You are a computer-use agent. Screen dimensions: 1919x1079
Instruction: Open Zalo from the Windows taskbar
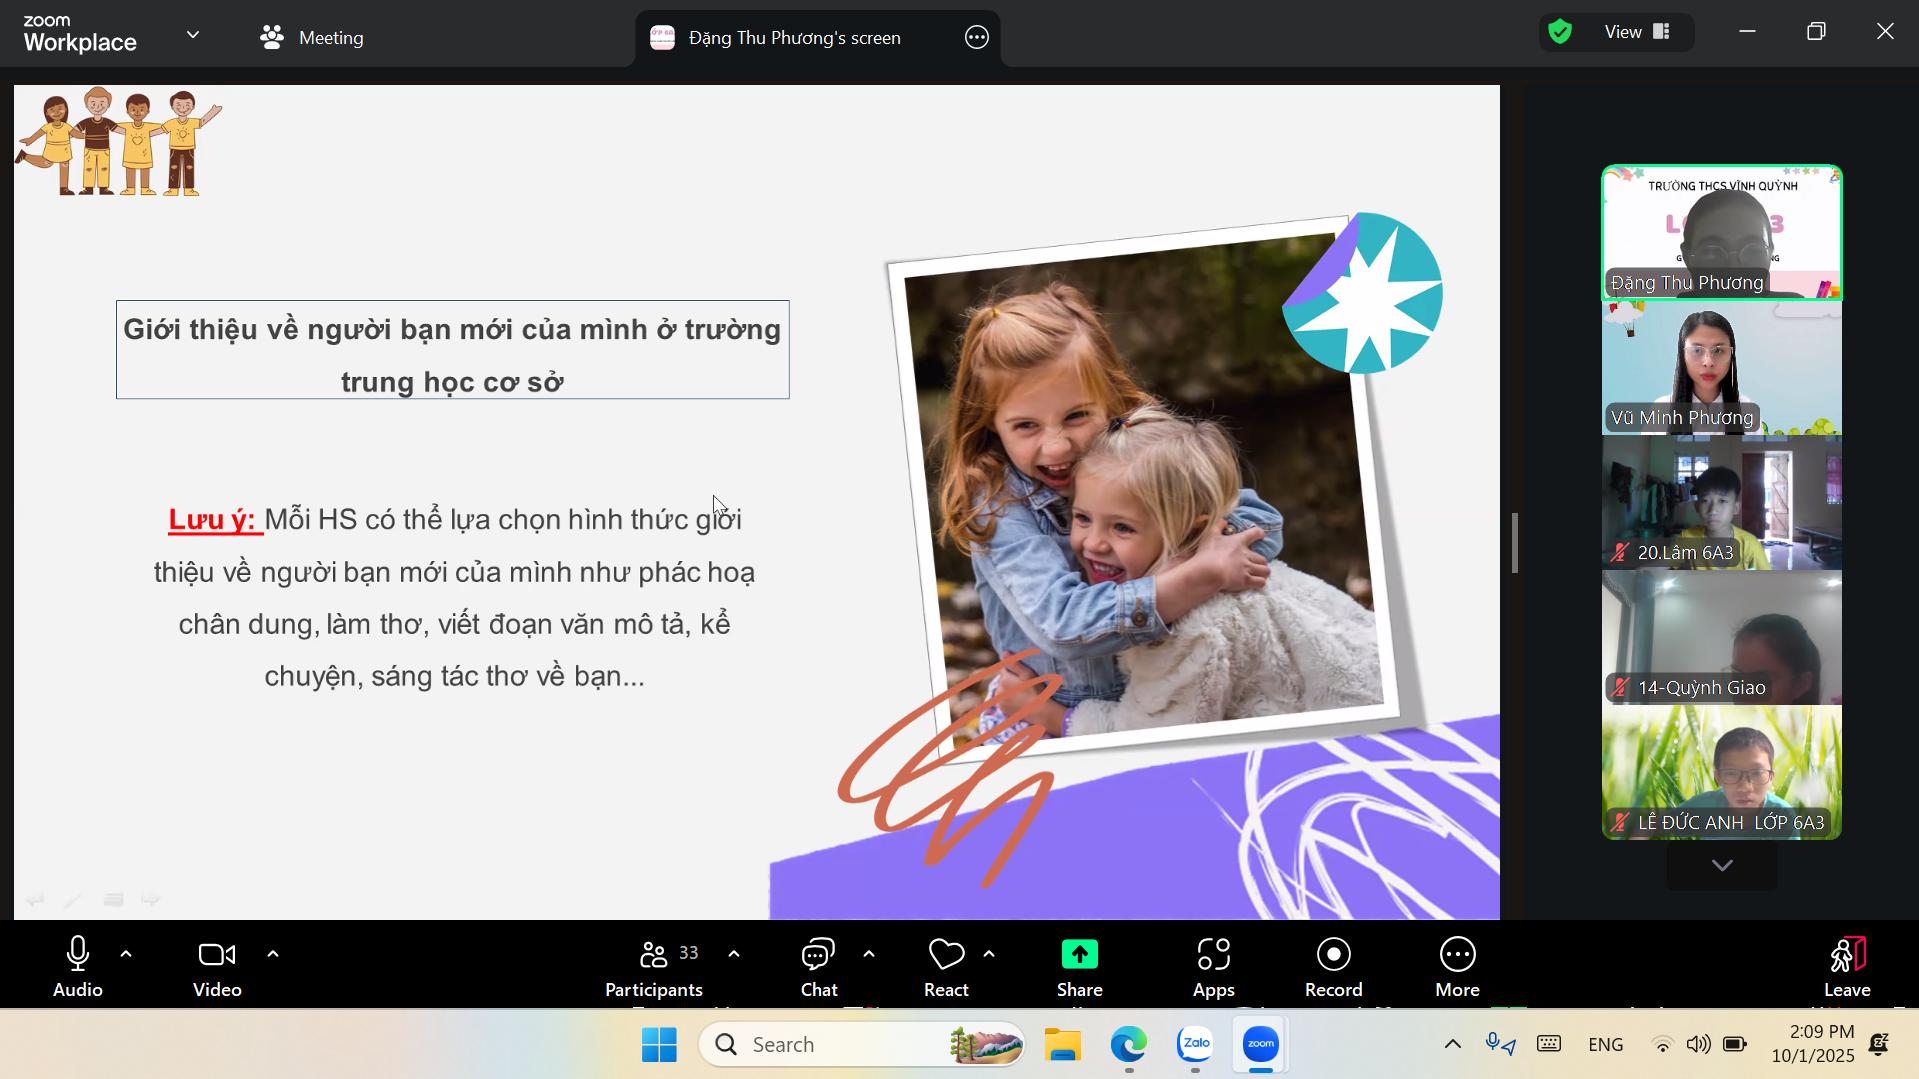[x=1195, y=1044]
